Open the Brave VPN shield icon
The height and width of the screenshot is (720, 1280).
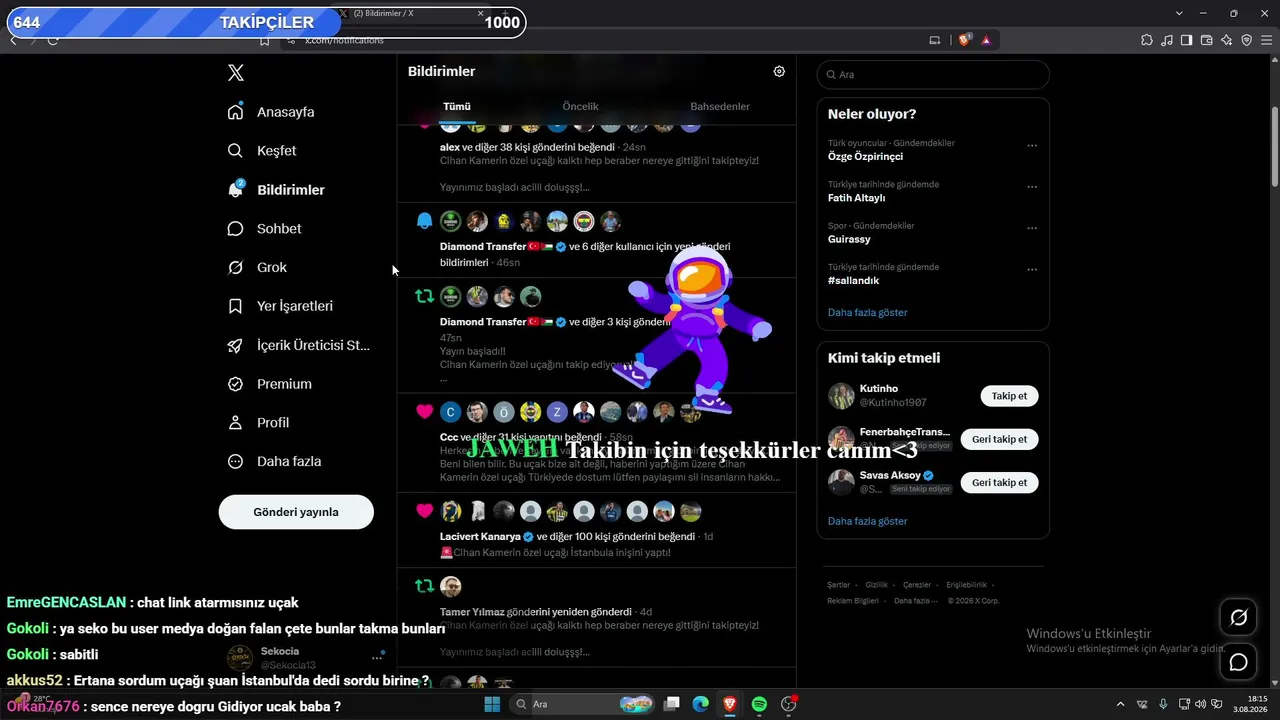(1247, 40)
